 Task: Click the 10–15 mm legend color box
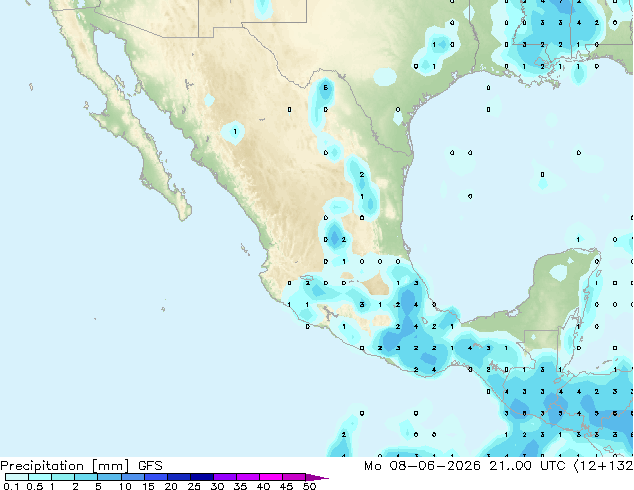(x=133, y=477)
